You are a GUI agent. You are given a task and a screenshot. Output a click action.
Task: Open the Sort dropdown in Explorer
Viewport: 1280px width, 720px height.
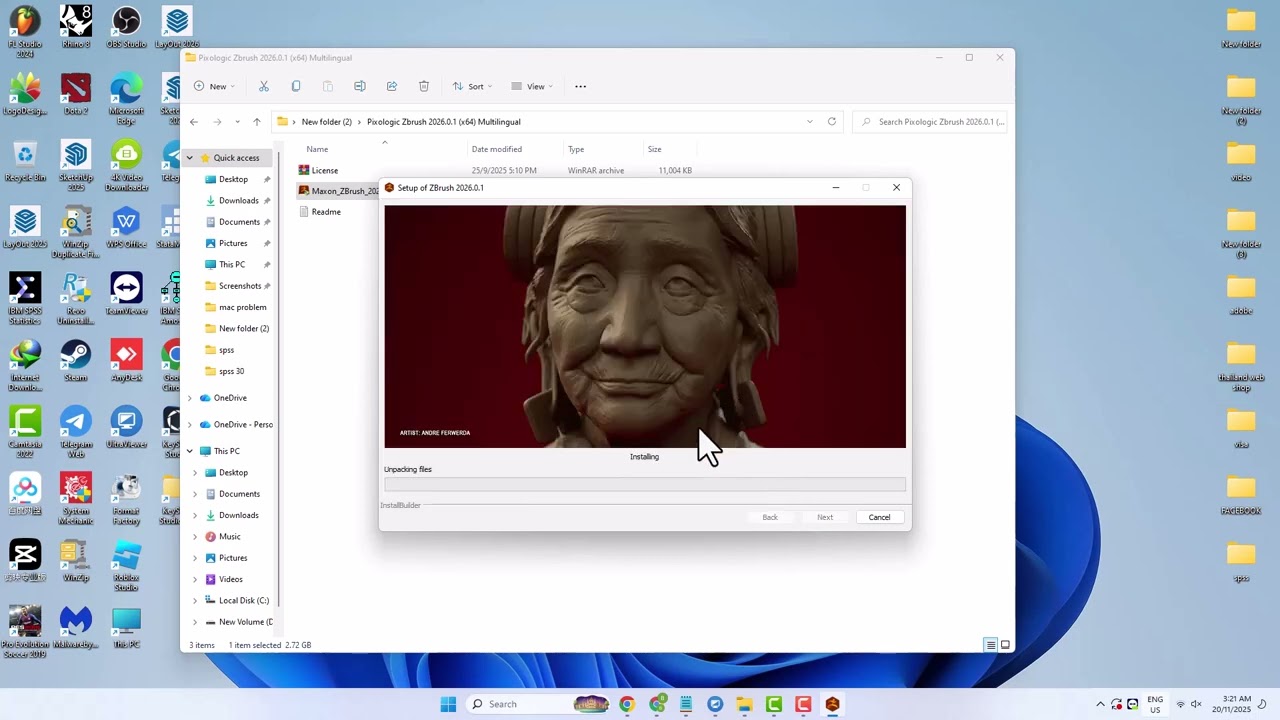tap(472, 86)
